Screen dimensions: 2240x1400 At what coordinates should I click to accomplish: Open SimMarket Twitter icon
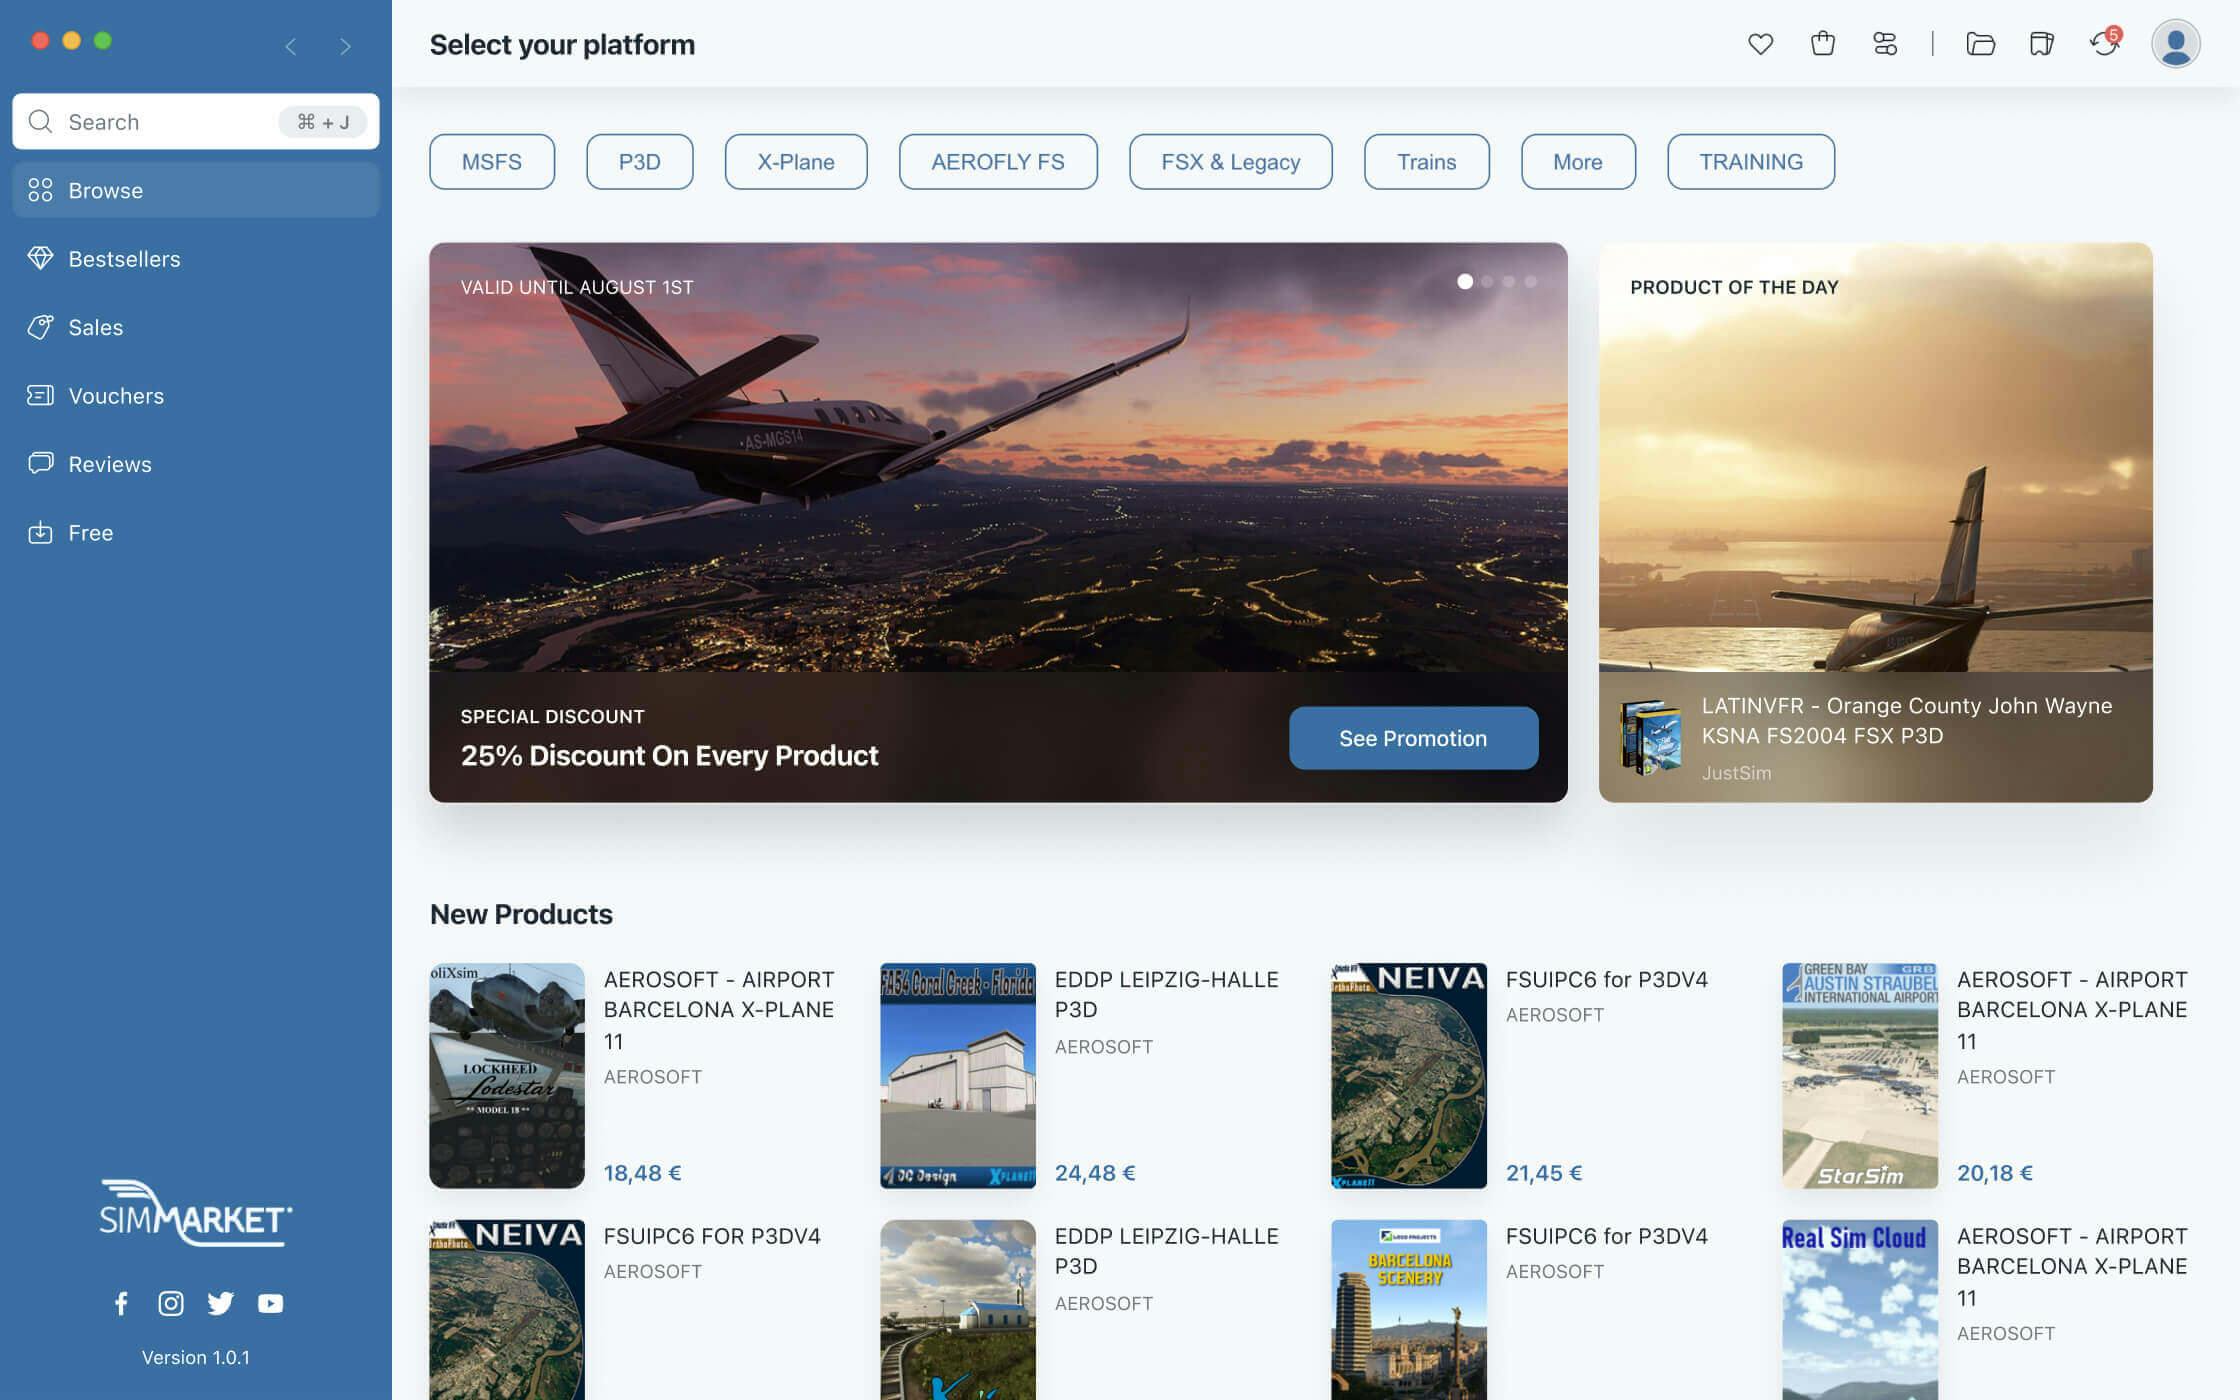[x=220, y=1303]
